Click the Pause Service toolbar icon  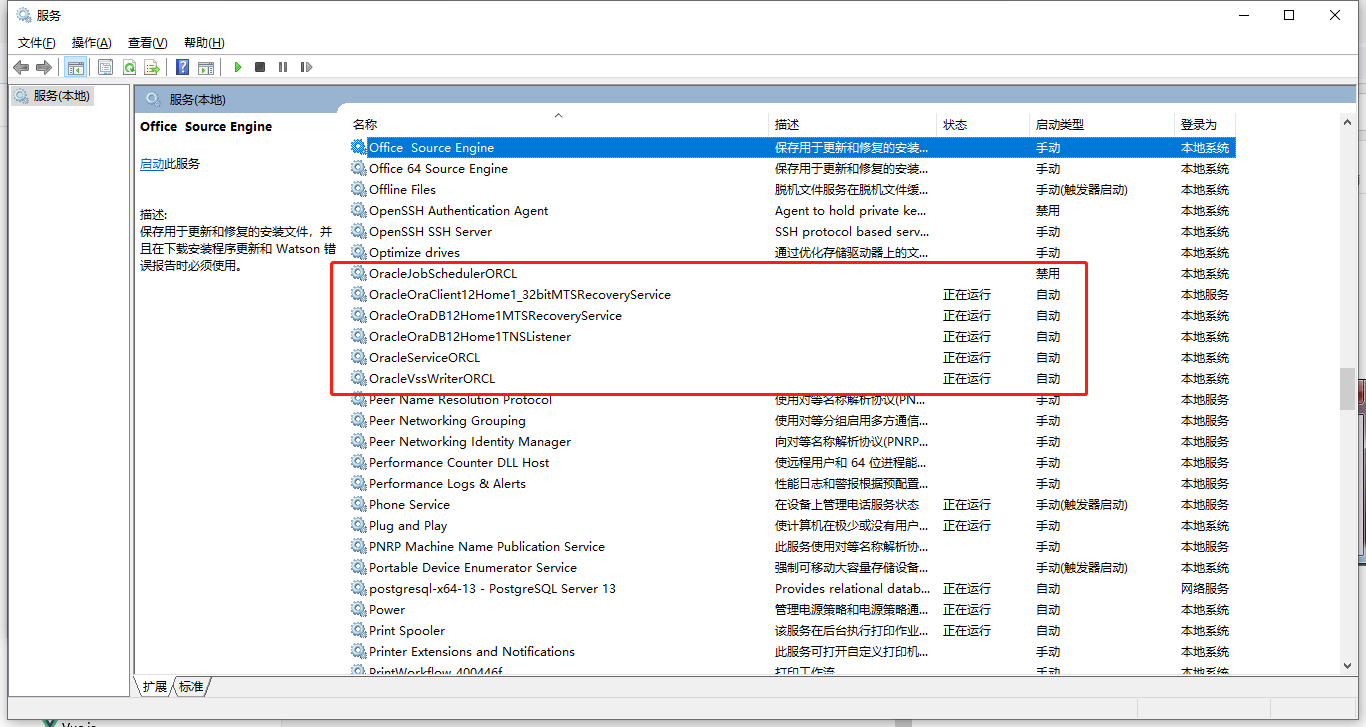pyautogui.click(x=283, y=67)
